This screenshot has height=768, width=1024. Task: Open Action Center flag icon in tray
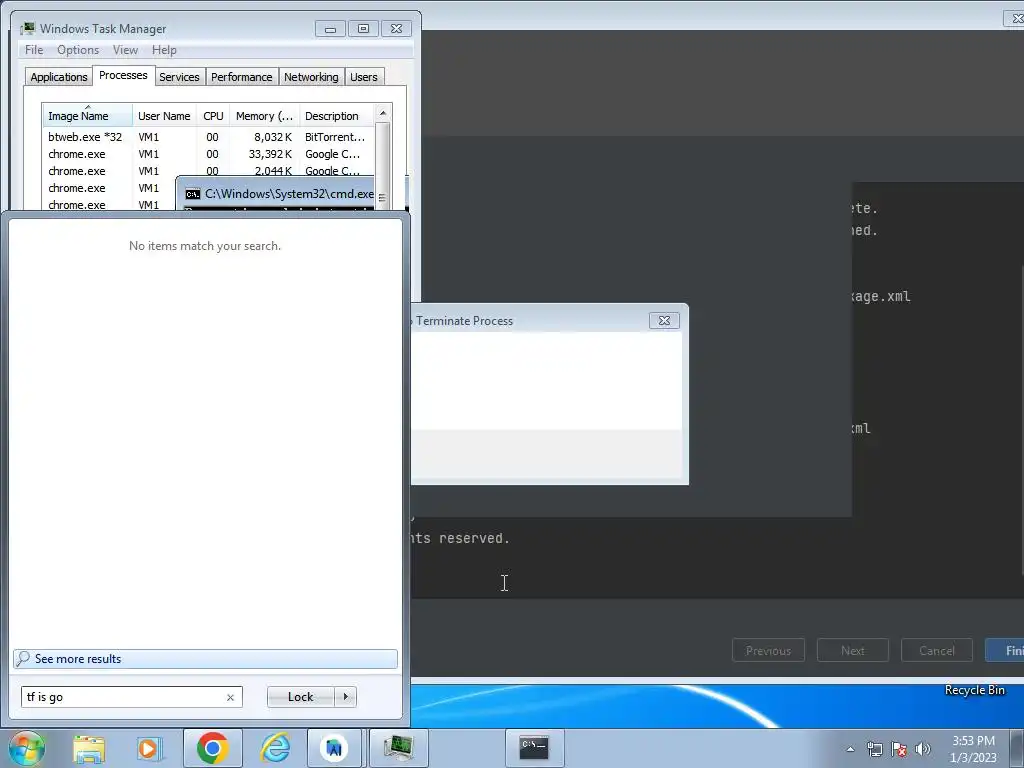coord(899,749)
